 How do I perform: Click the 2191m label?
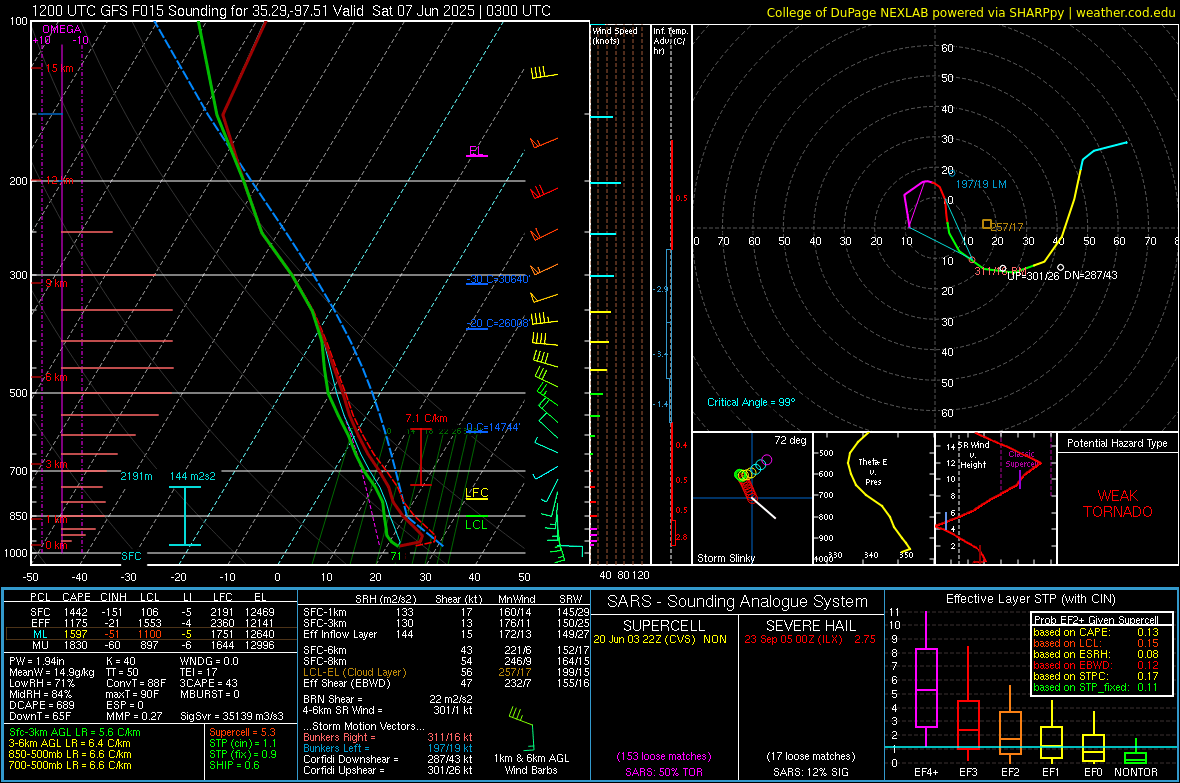[136, 476]
